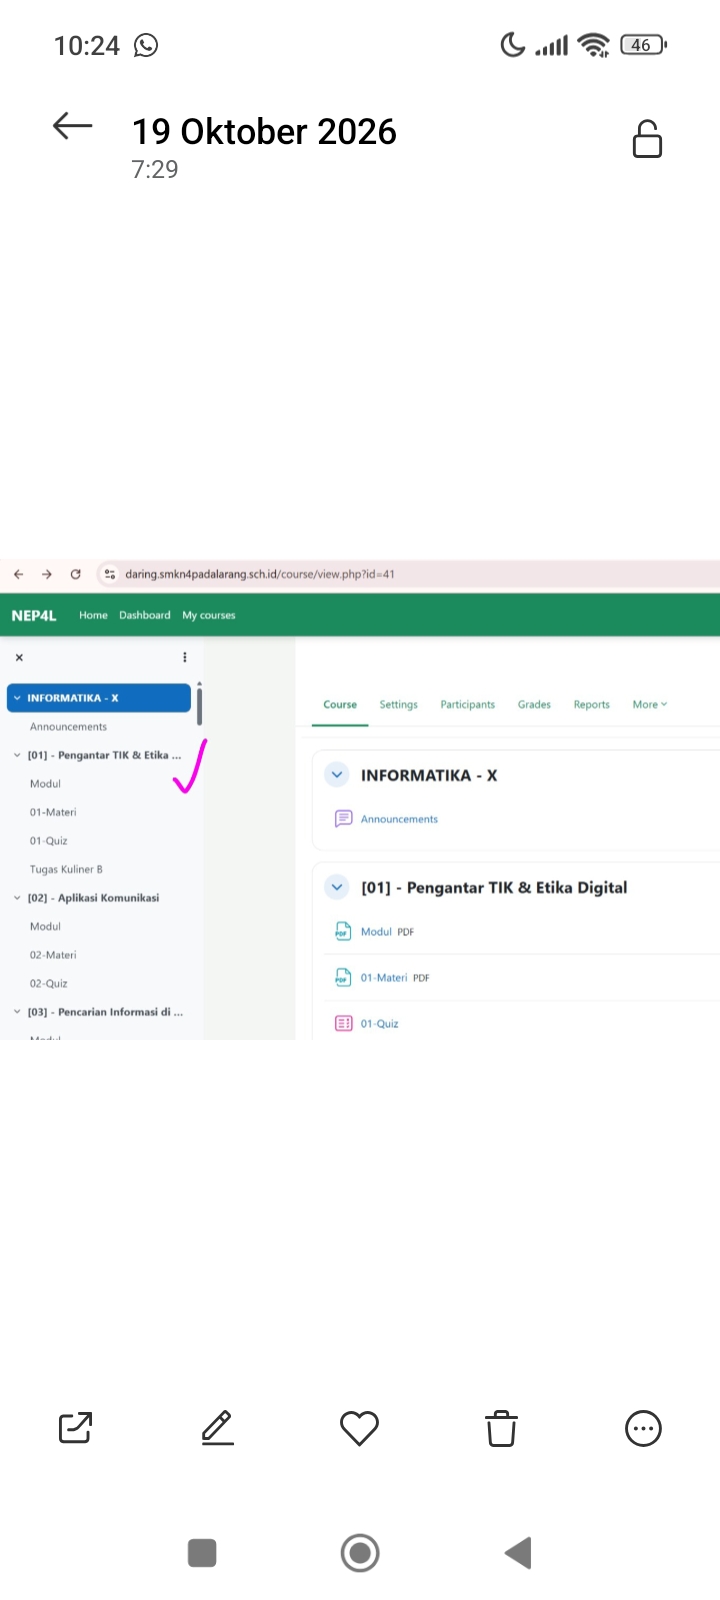The width and height of the screenshot is (720, 1600).
Task: Click Modul under section [02] in sidebar
Action: [x=45, y=926]
